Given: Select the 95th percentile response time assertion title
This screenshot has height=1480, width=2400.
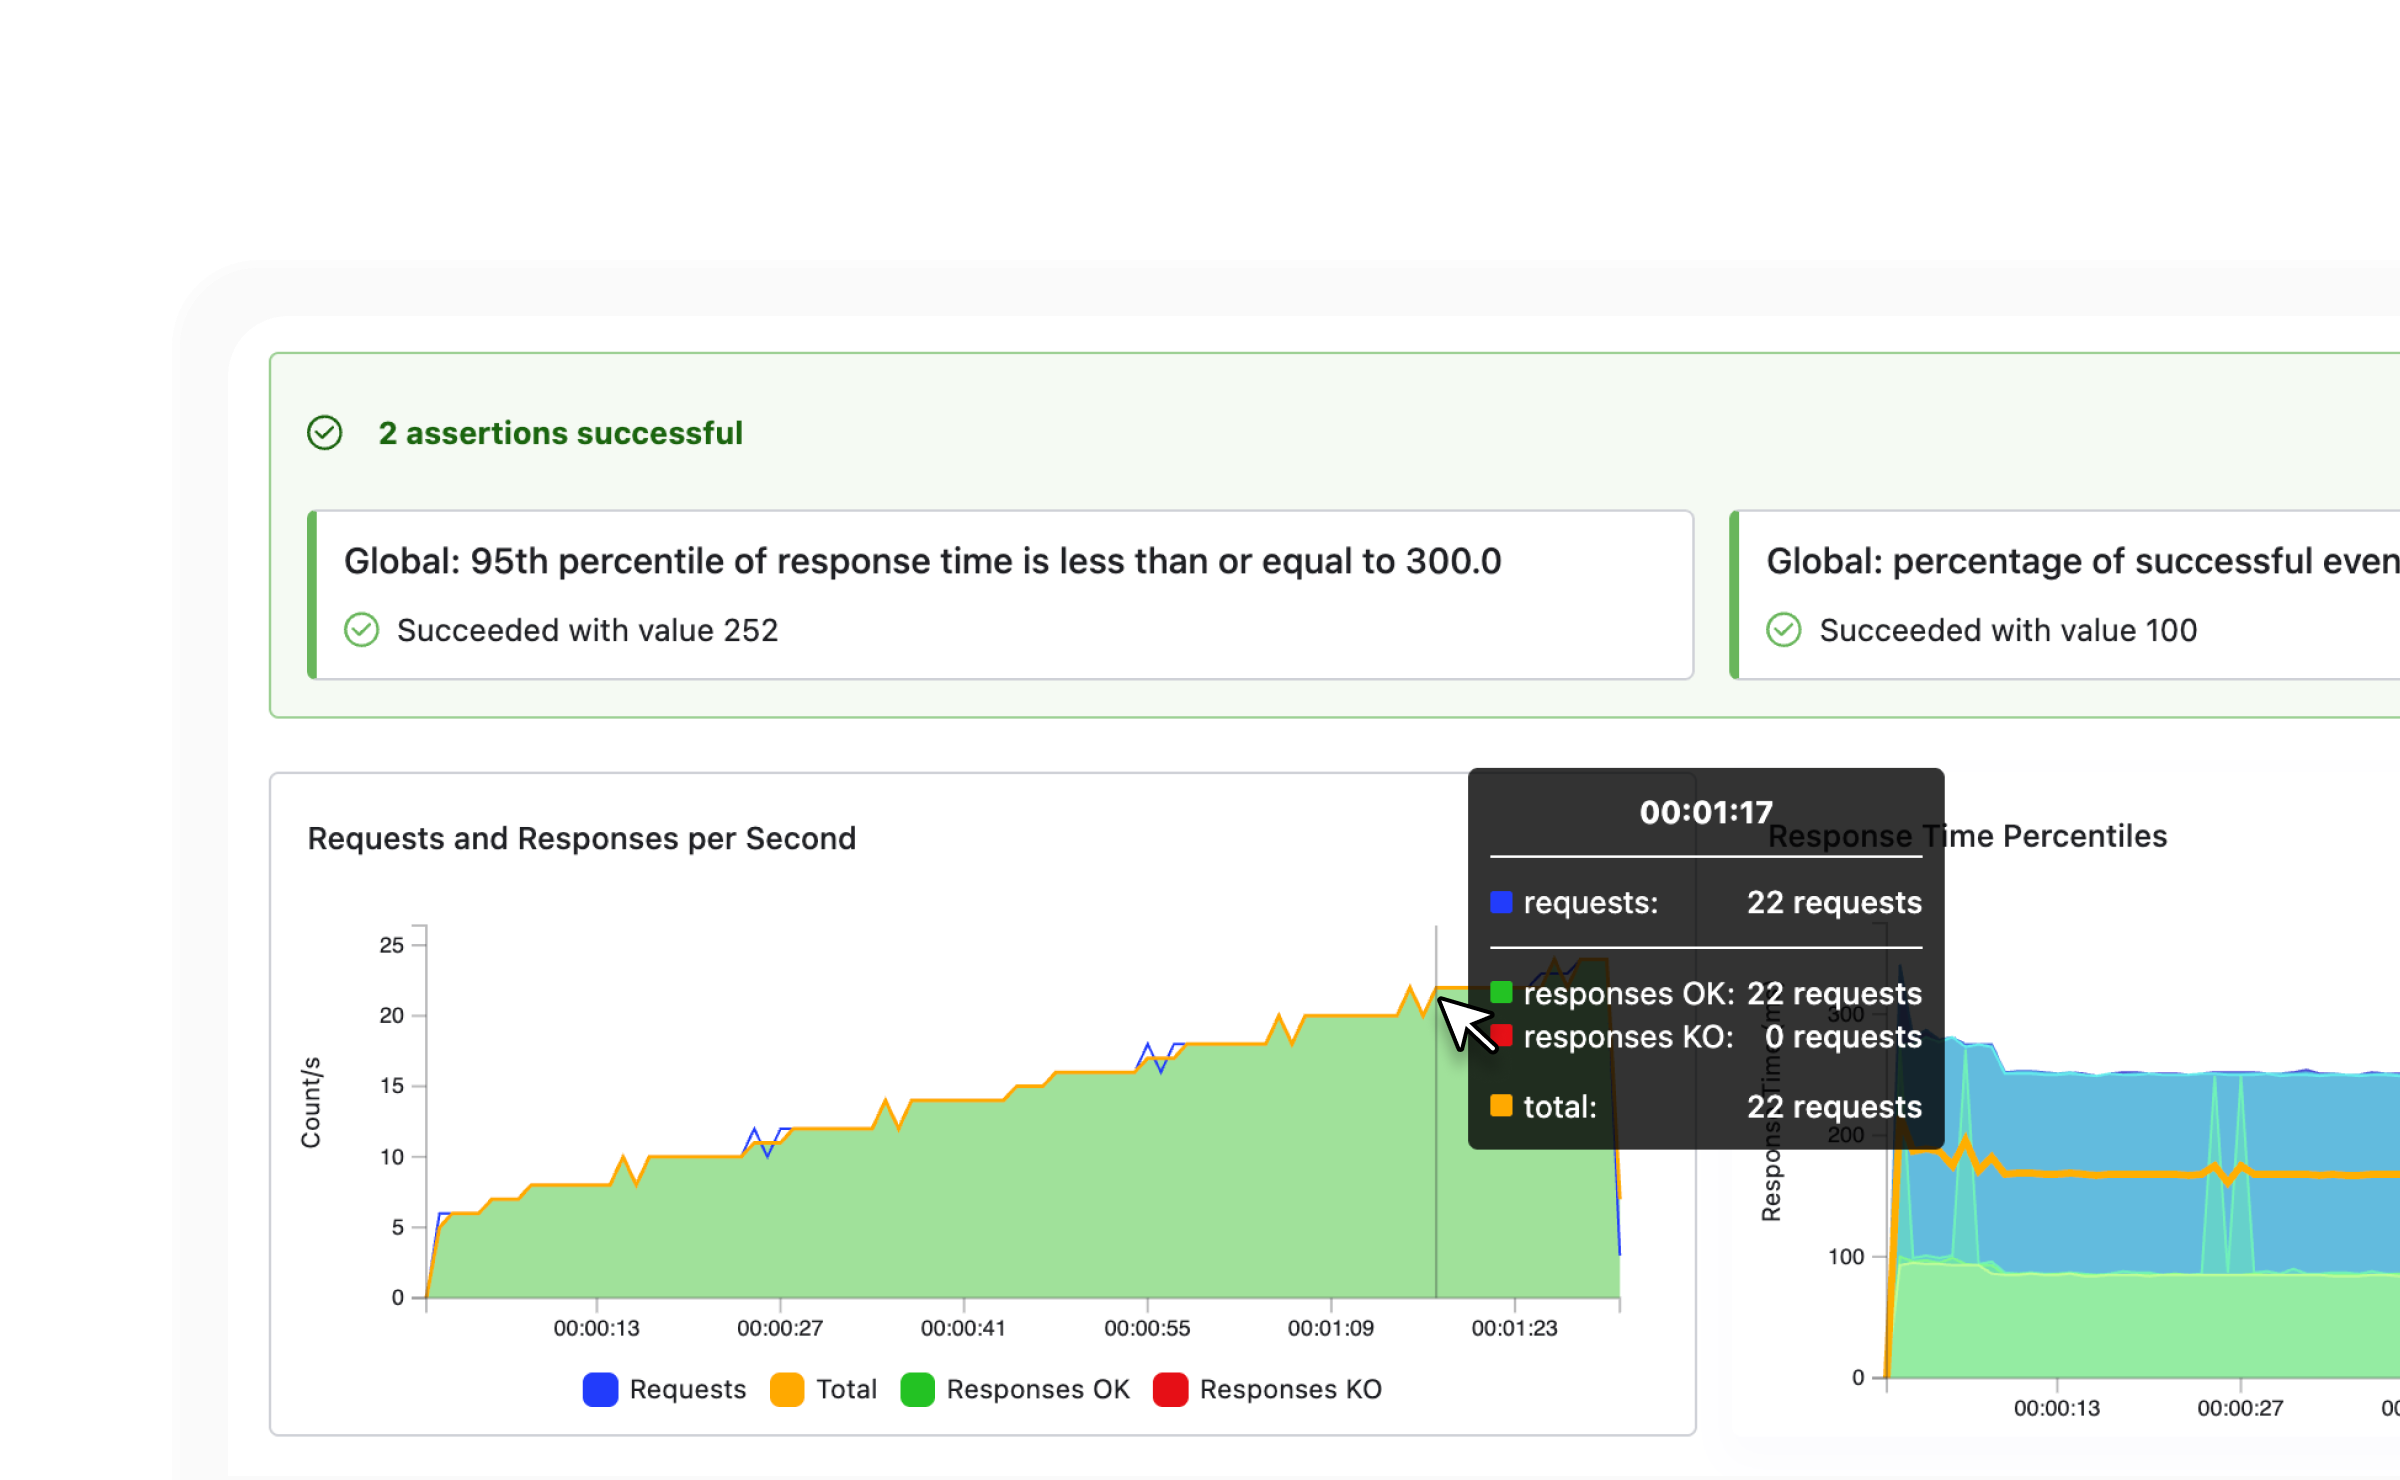Looking at the screenshot, I should coord(922,561).
